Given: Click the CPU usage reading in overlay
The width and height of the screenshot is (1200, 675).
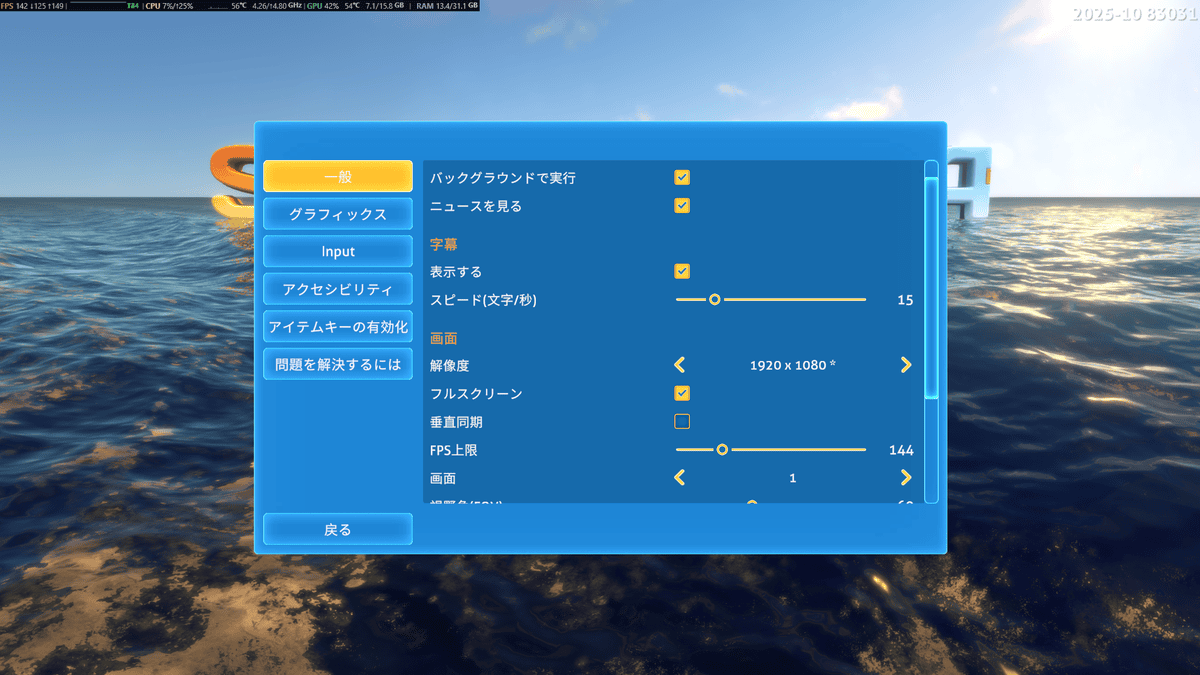Looking at the screenshot, I should (169, 5).
